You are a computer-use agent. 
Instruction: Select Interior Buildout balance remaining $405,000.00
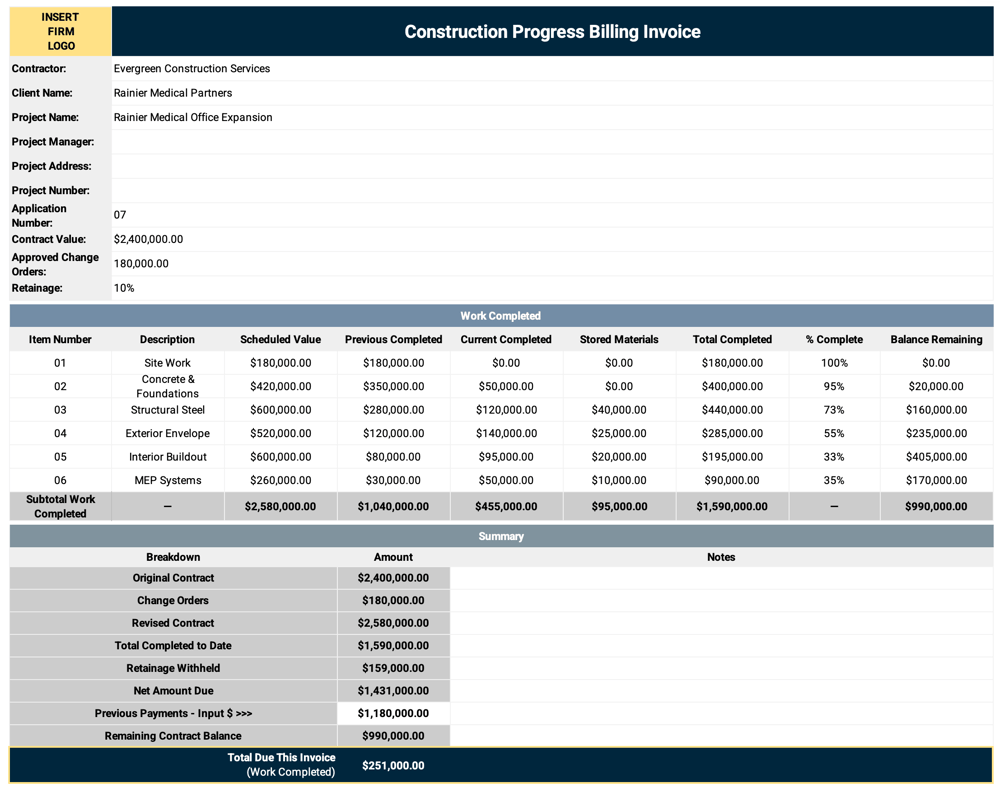(x=936, y=457)
